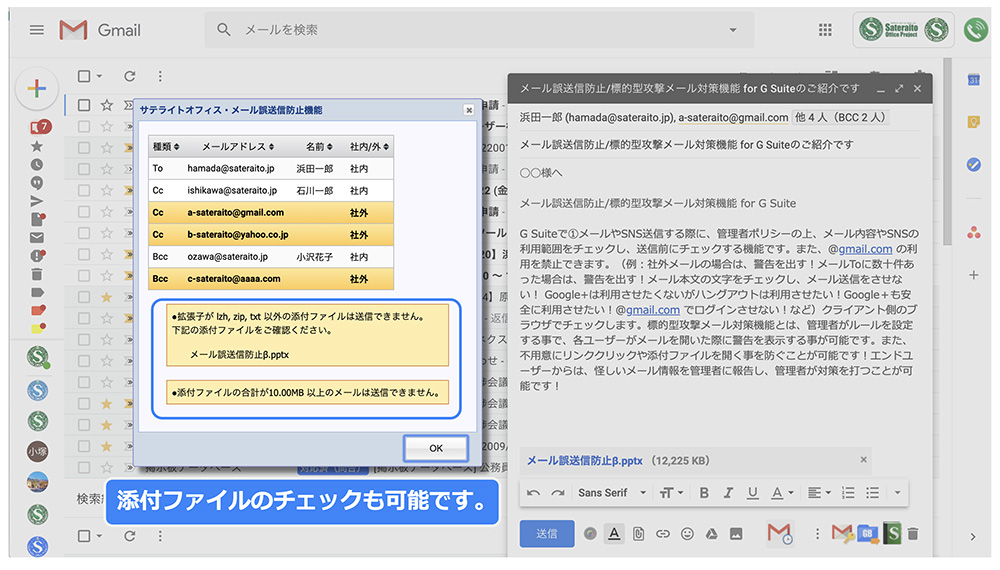Insert a file from Google Drive
The width and height of the screenshot is (1000, 570).
(x=712, y=534)
